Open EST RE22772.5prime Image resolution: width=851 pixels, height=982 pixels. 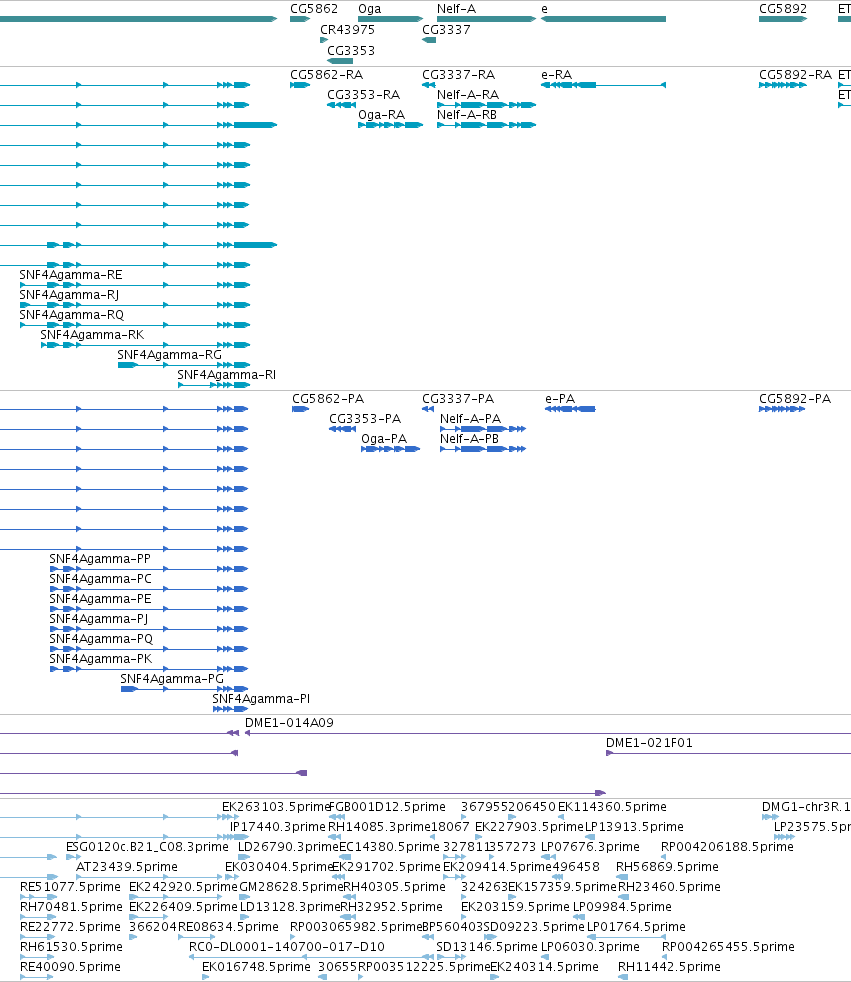[70, 927]
